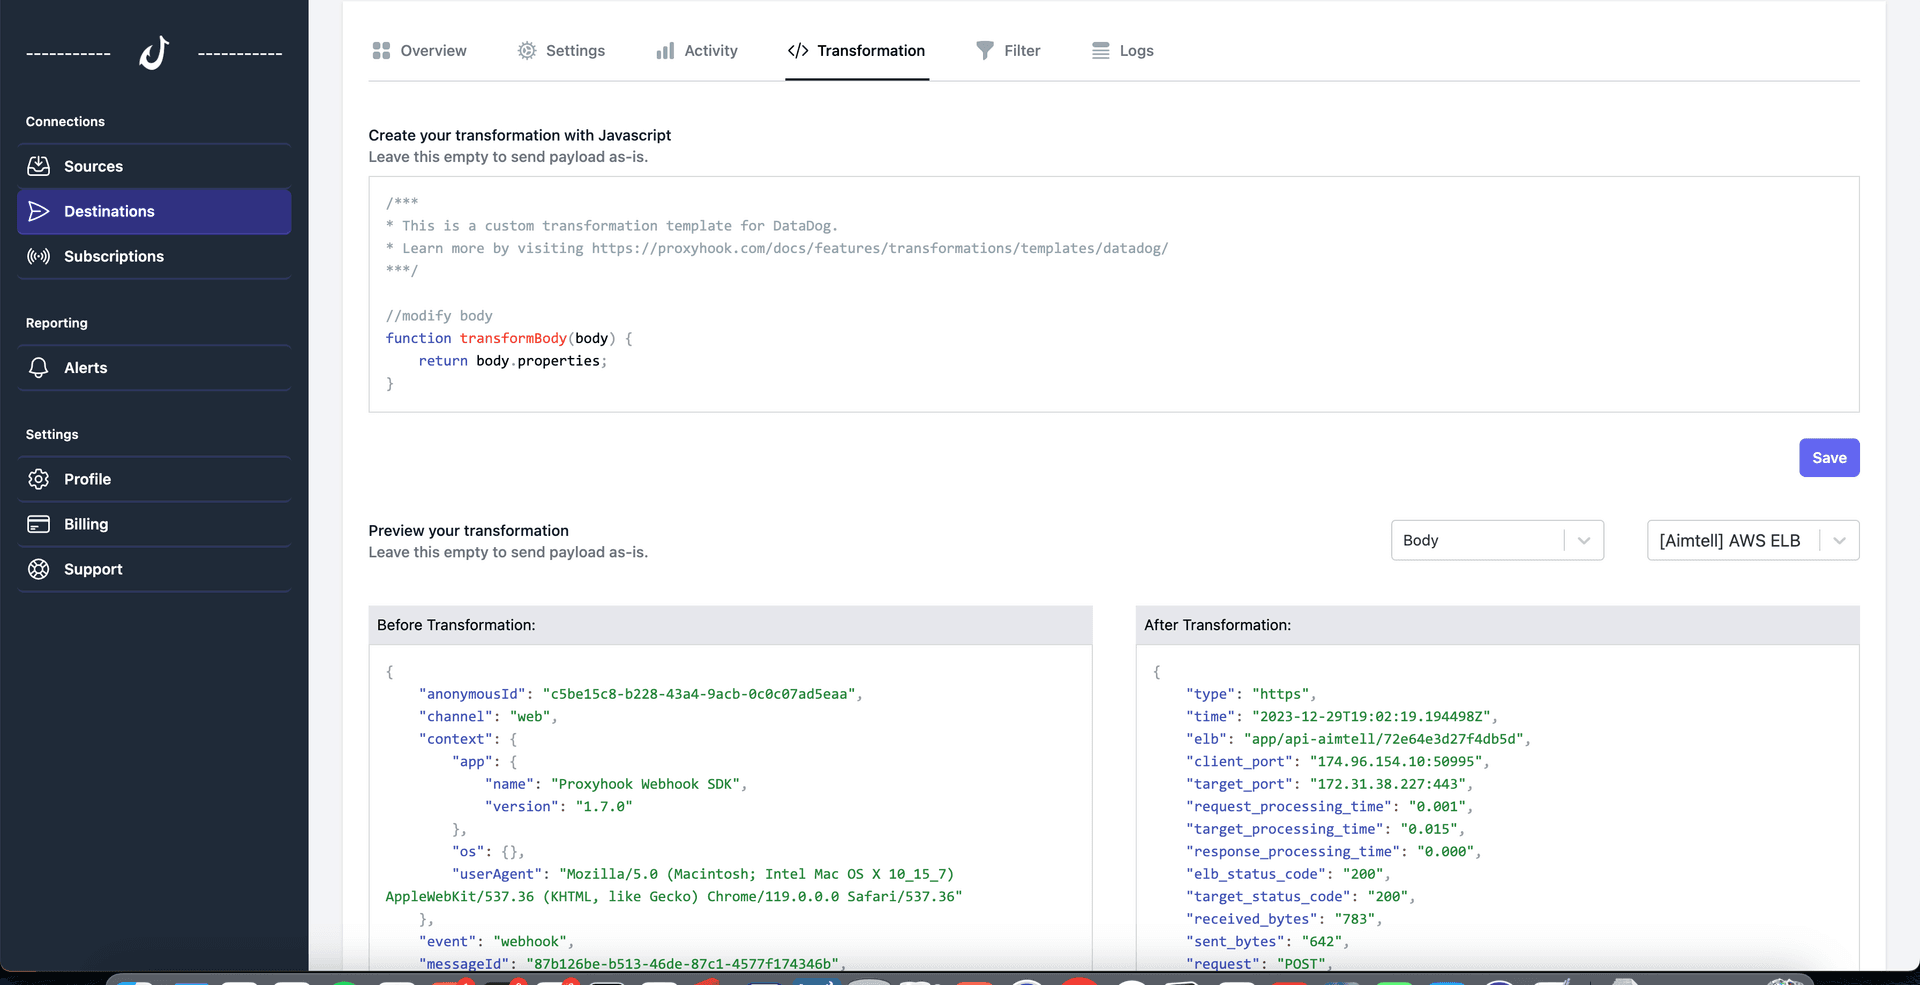Click the Destinations paper-plane icon

[x=39, y=211]
